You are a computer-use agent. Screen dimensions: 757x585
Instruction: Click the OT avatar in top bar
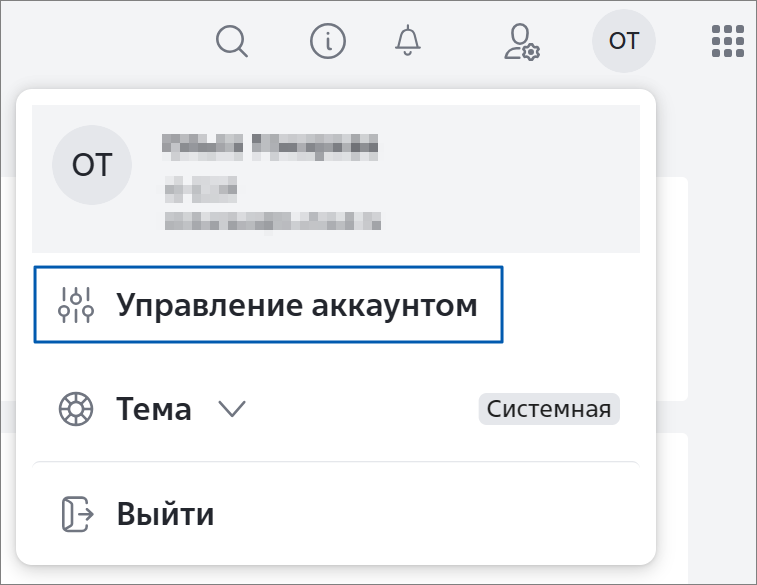tap(624, 41)
